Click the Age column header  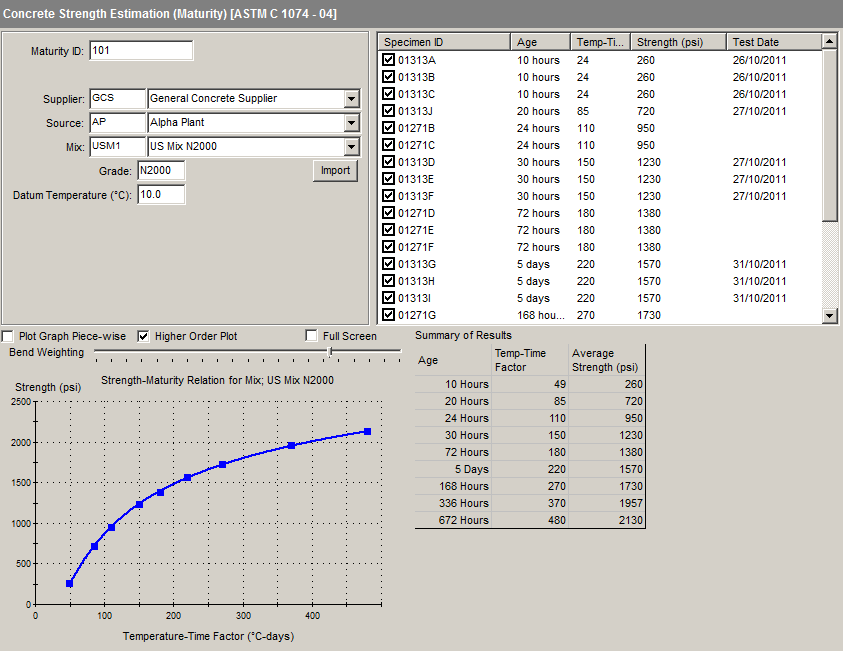click(541, 42)
